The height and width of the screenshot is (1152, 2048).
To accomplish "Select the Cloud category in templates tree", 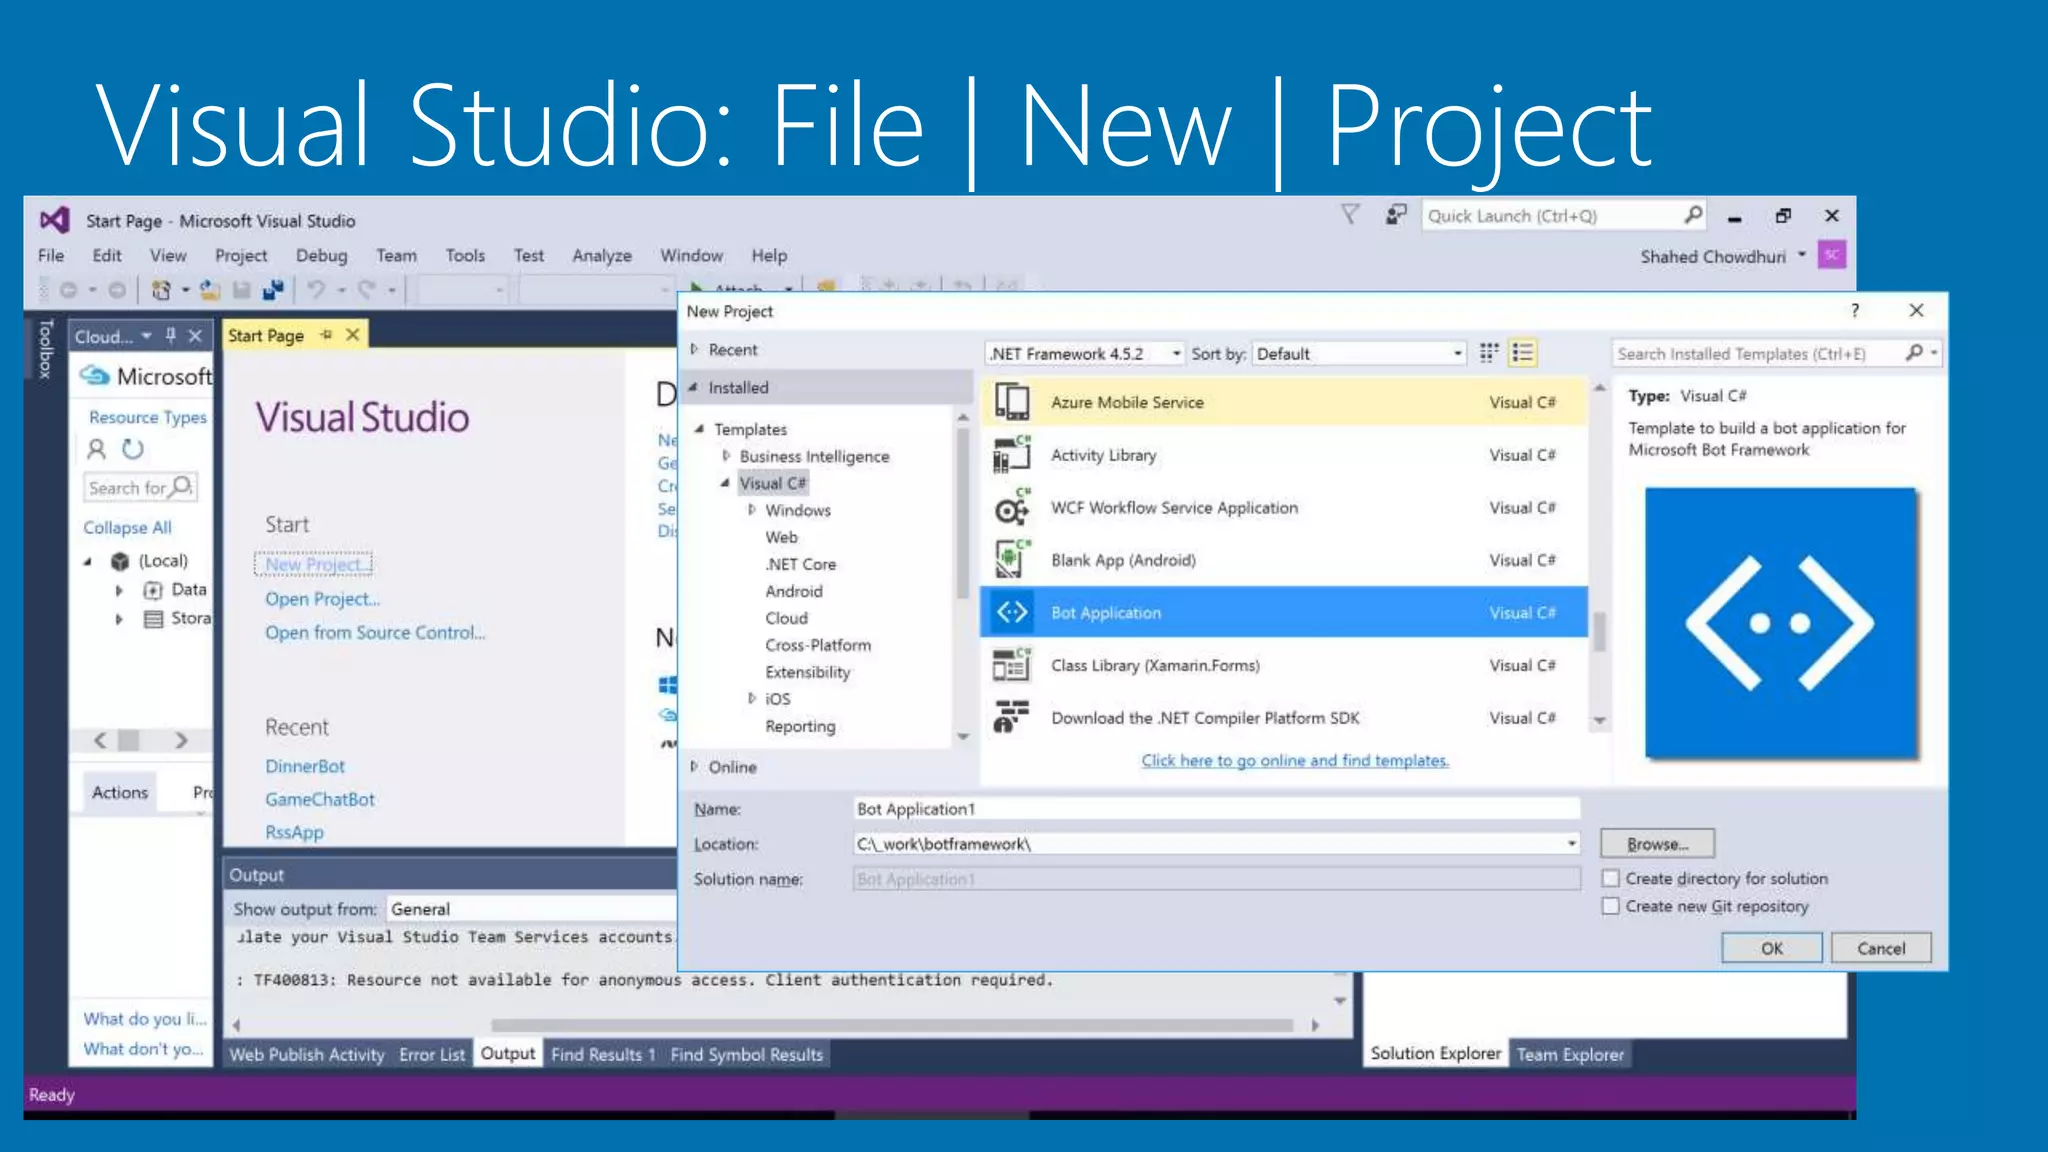I will click(x=786, y=618).
